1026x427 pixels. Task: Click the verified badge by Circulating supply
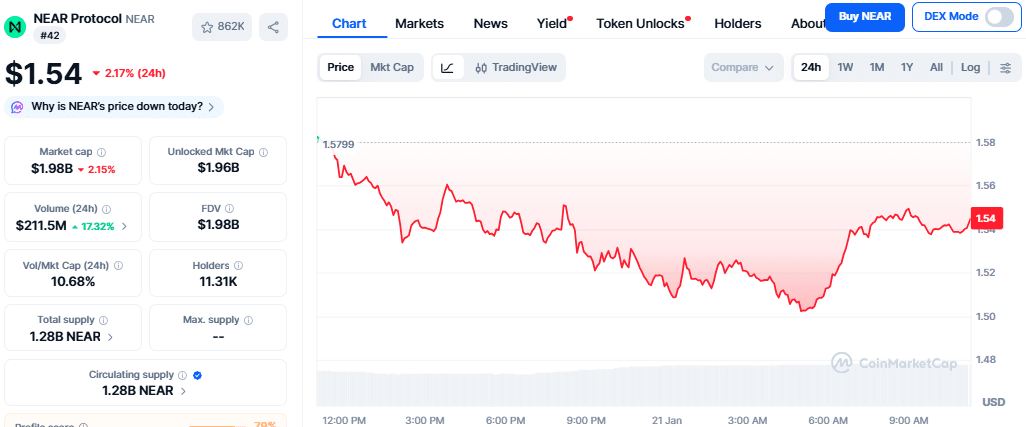click(x=198, y=375)
